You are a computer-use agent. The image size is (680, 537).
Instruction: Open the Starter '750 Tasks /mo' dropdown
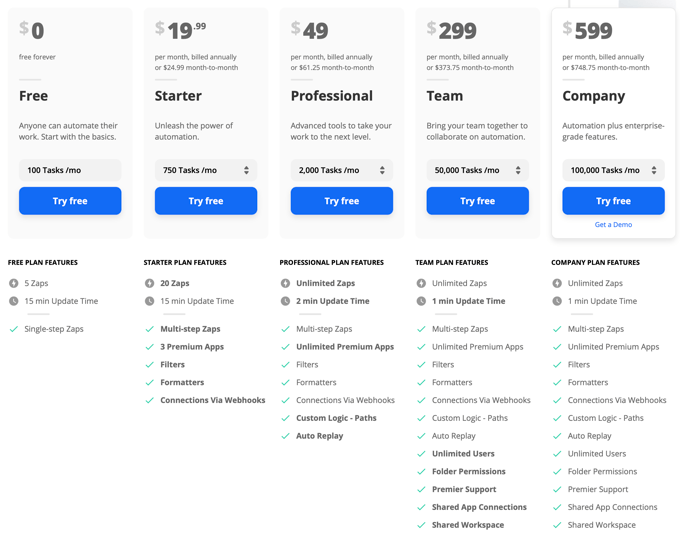206,170
